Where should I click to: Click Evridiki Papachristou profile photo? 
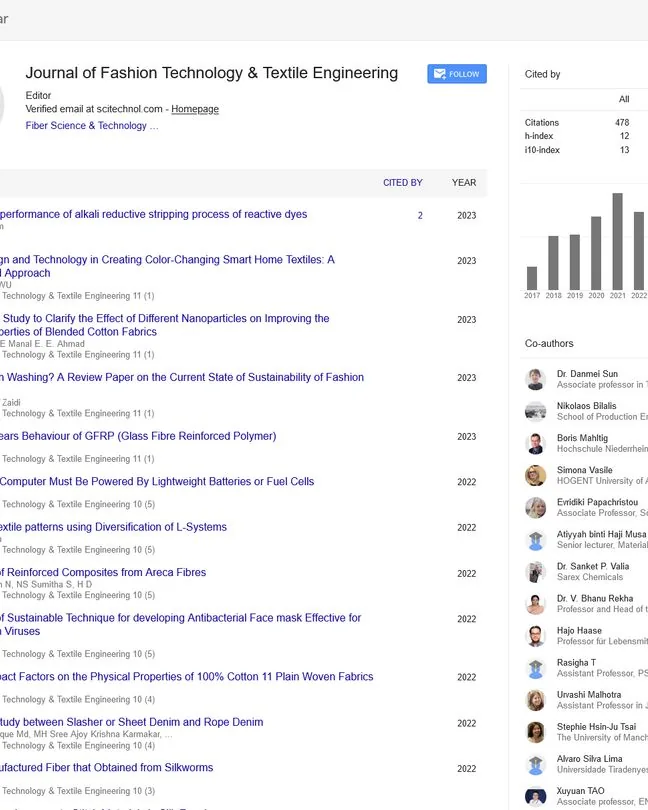click(x=535, y=508)
